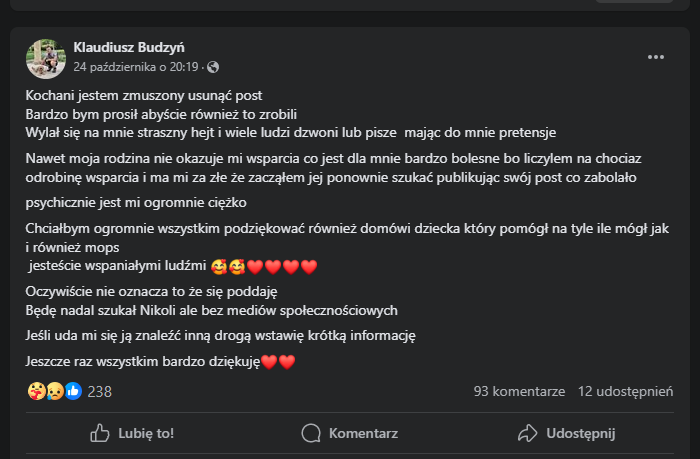Click the thumbs-up icon in Lubię to!
This screenshot has height=459, width=700.
click(x=100, y=433)
